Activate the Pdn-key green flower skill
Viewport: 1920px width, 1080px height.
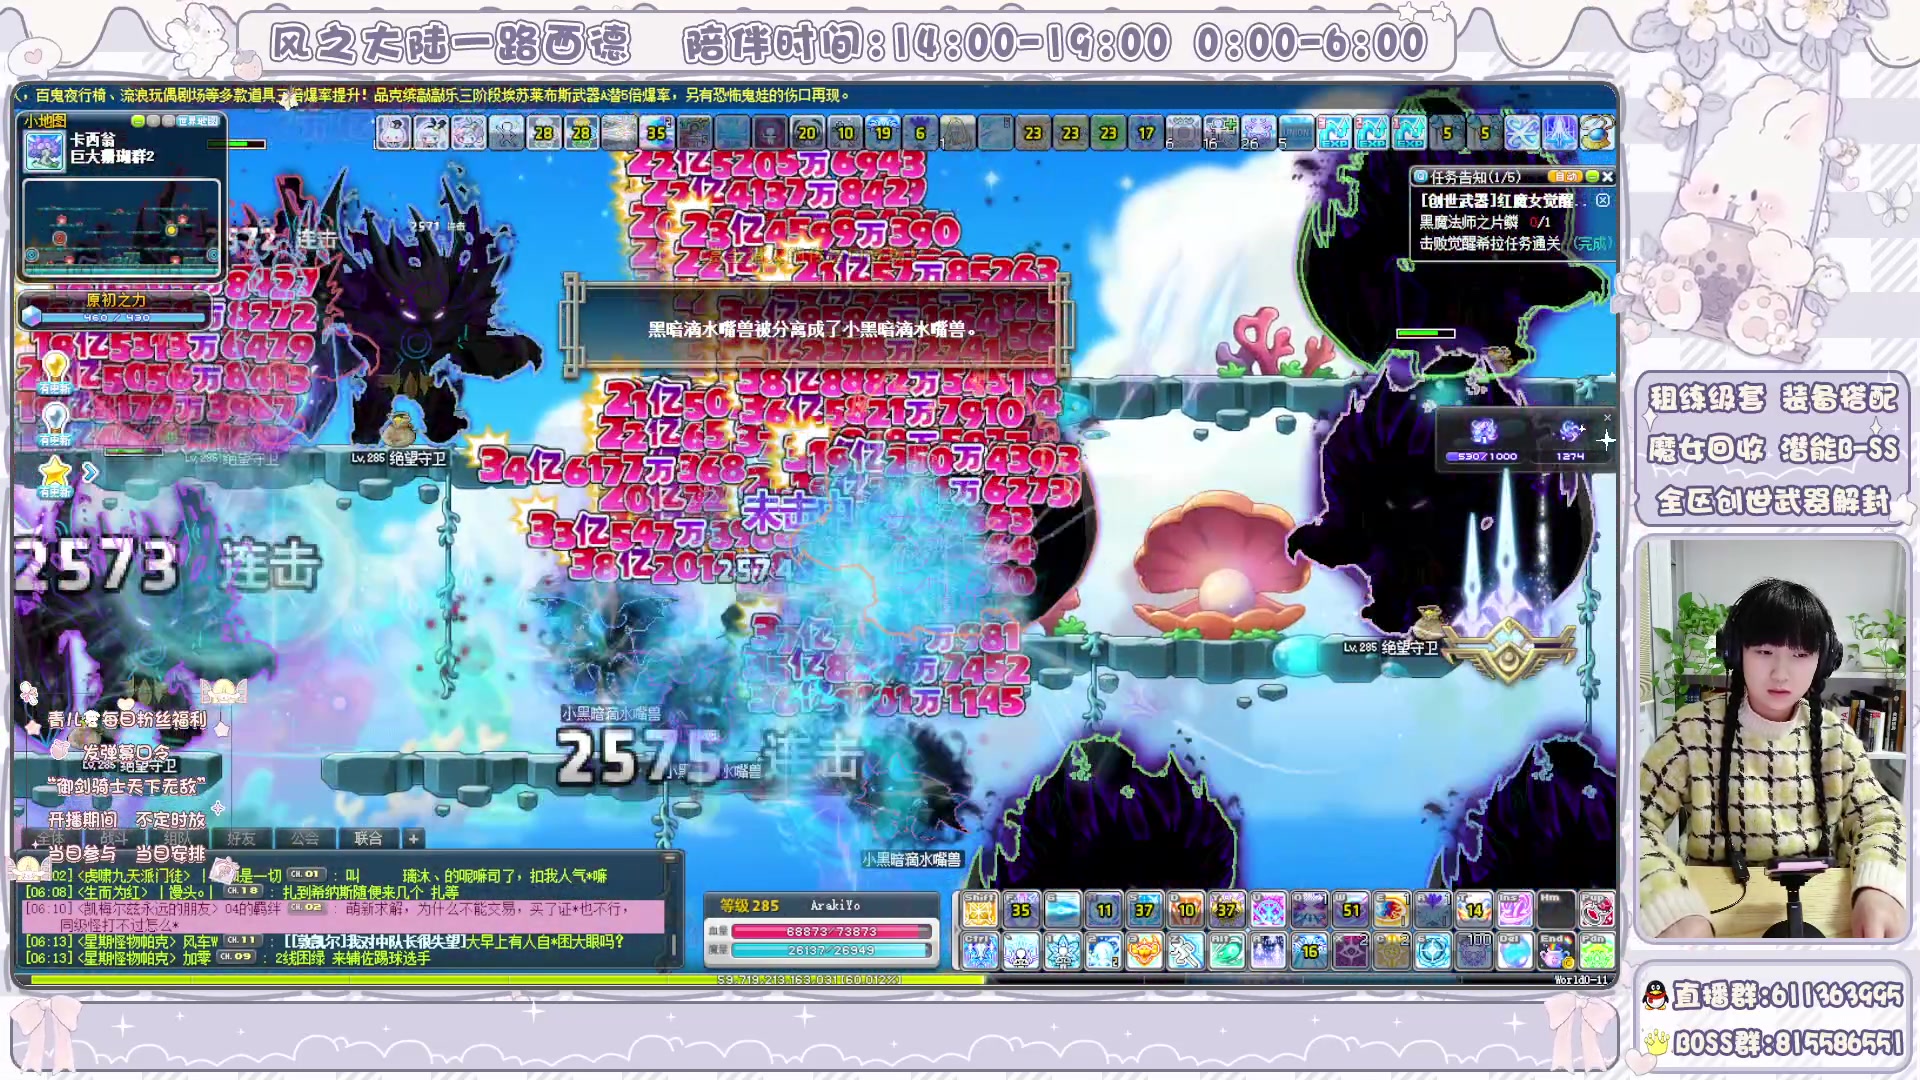point(1598,952)
